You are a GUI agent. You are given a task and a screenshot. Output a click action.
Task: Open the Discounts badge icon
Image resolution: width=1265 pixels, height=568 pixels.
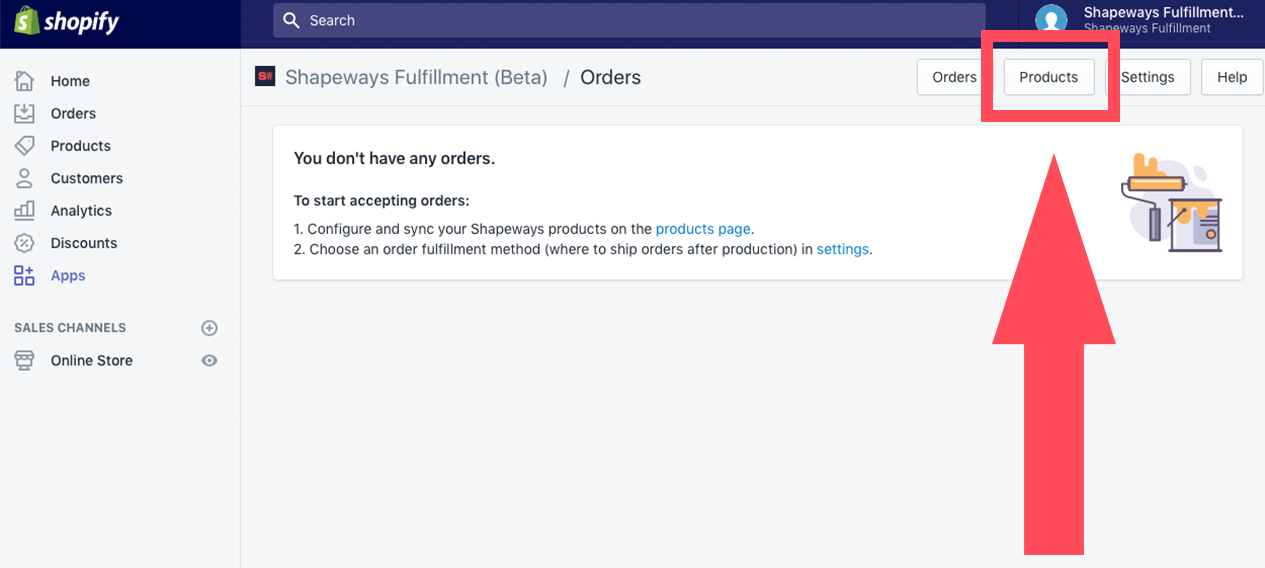(x=24, y=243)
